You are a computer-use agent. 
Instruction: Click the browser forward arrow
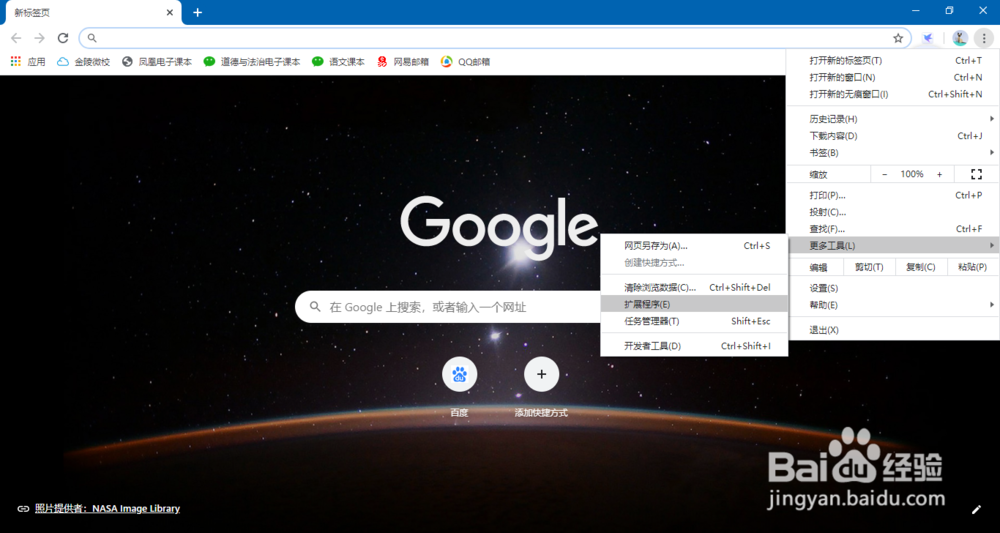40,38
